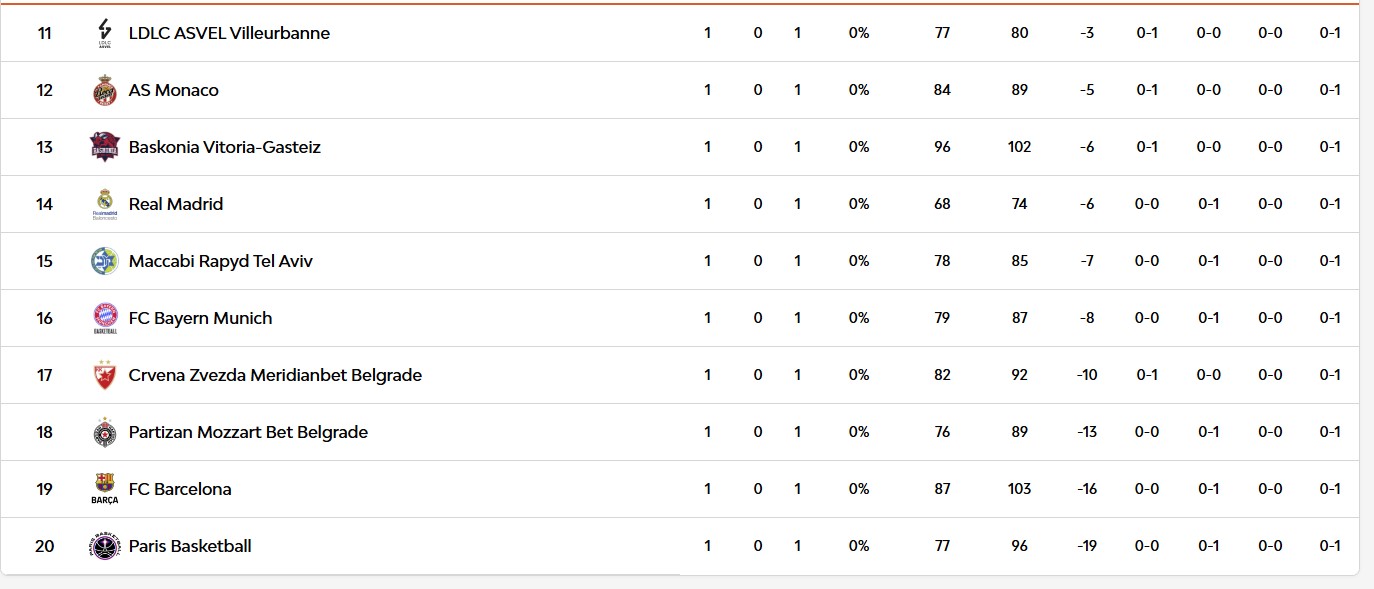Click the FC Bayern Munich badge
1374x589 pixels.
[105, 318]
